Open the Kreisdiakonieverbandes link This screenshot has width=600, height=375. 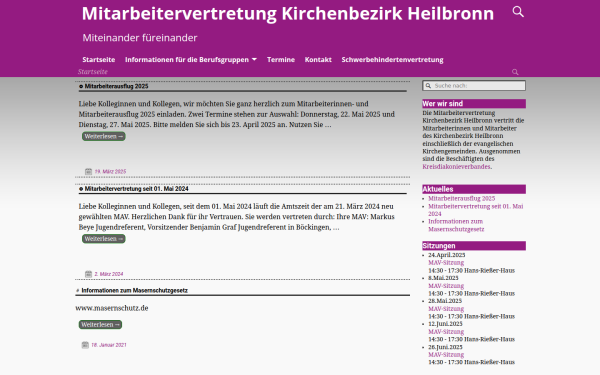click(x=456, y=167)
